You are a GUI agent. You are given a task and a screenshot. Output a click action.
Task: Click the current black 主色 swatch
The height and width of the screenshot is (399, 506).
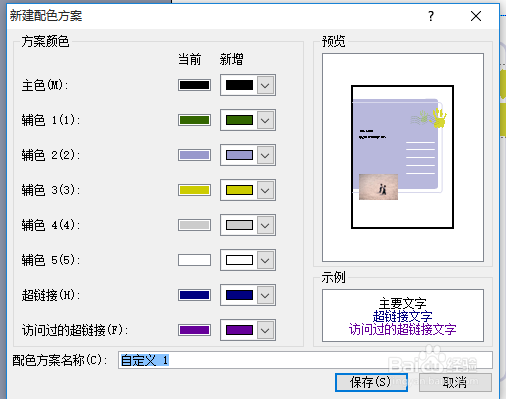[x=194, y=85]
